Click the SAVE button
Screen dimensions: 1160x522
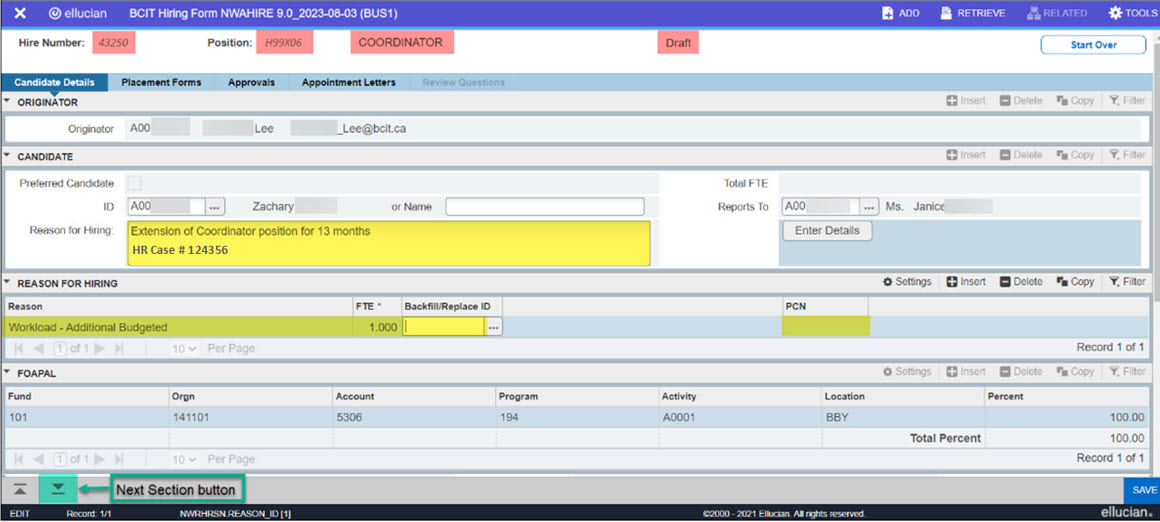click(x=1143, y=490)
